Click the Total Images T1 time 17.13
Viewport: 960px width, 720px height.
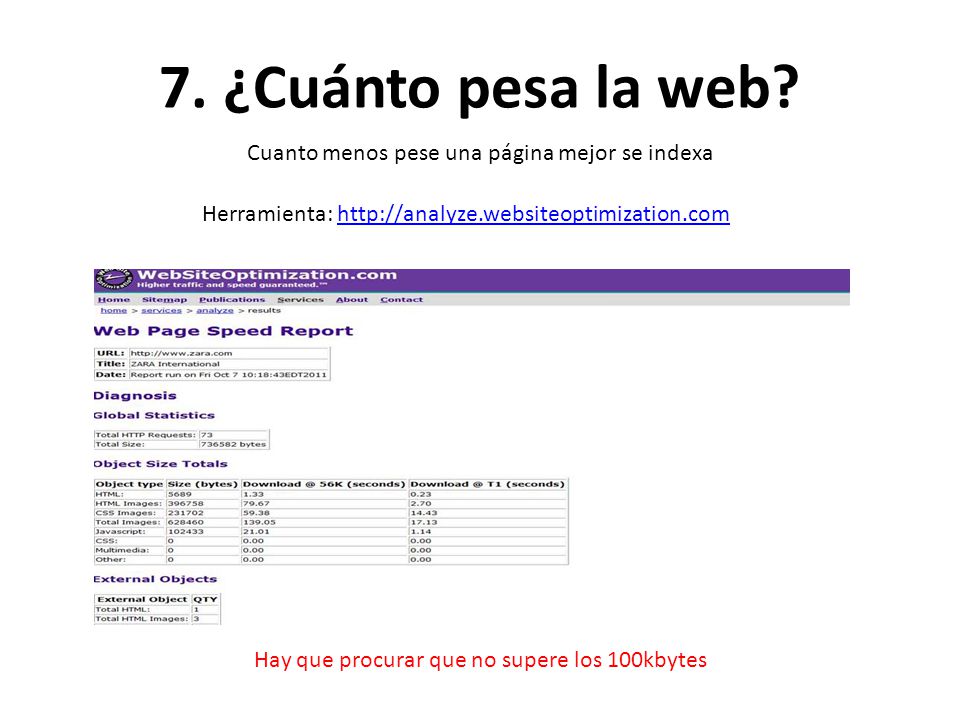[424, 522]
